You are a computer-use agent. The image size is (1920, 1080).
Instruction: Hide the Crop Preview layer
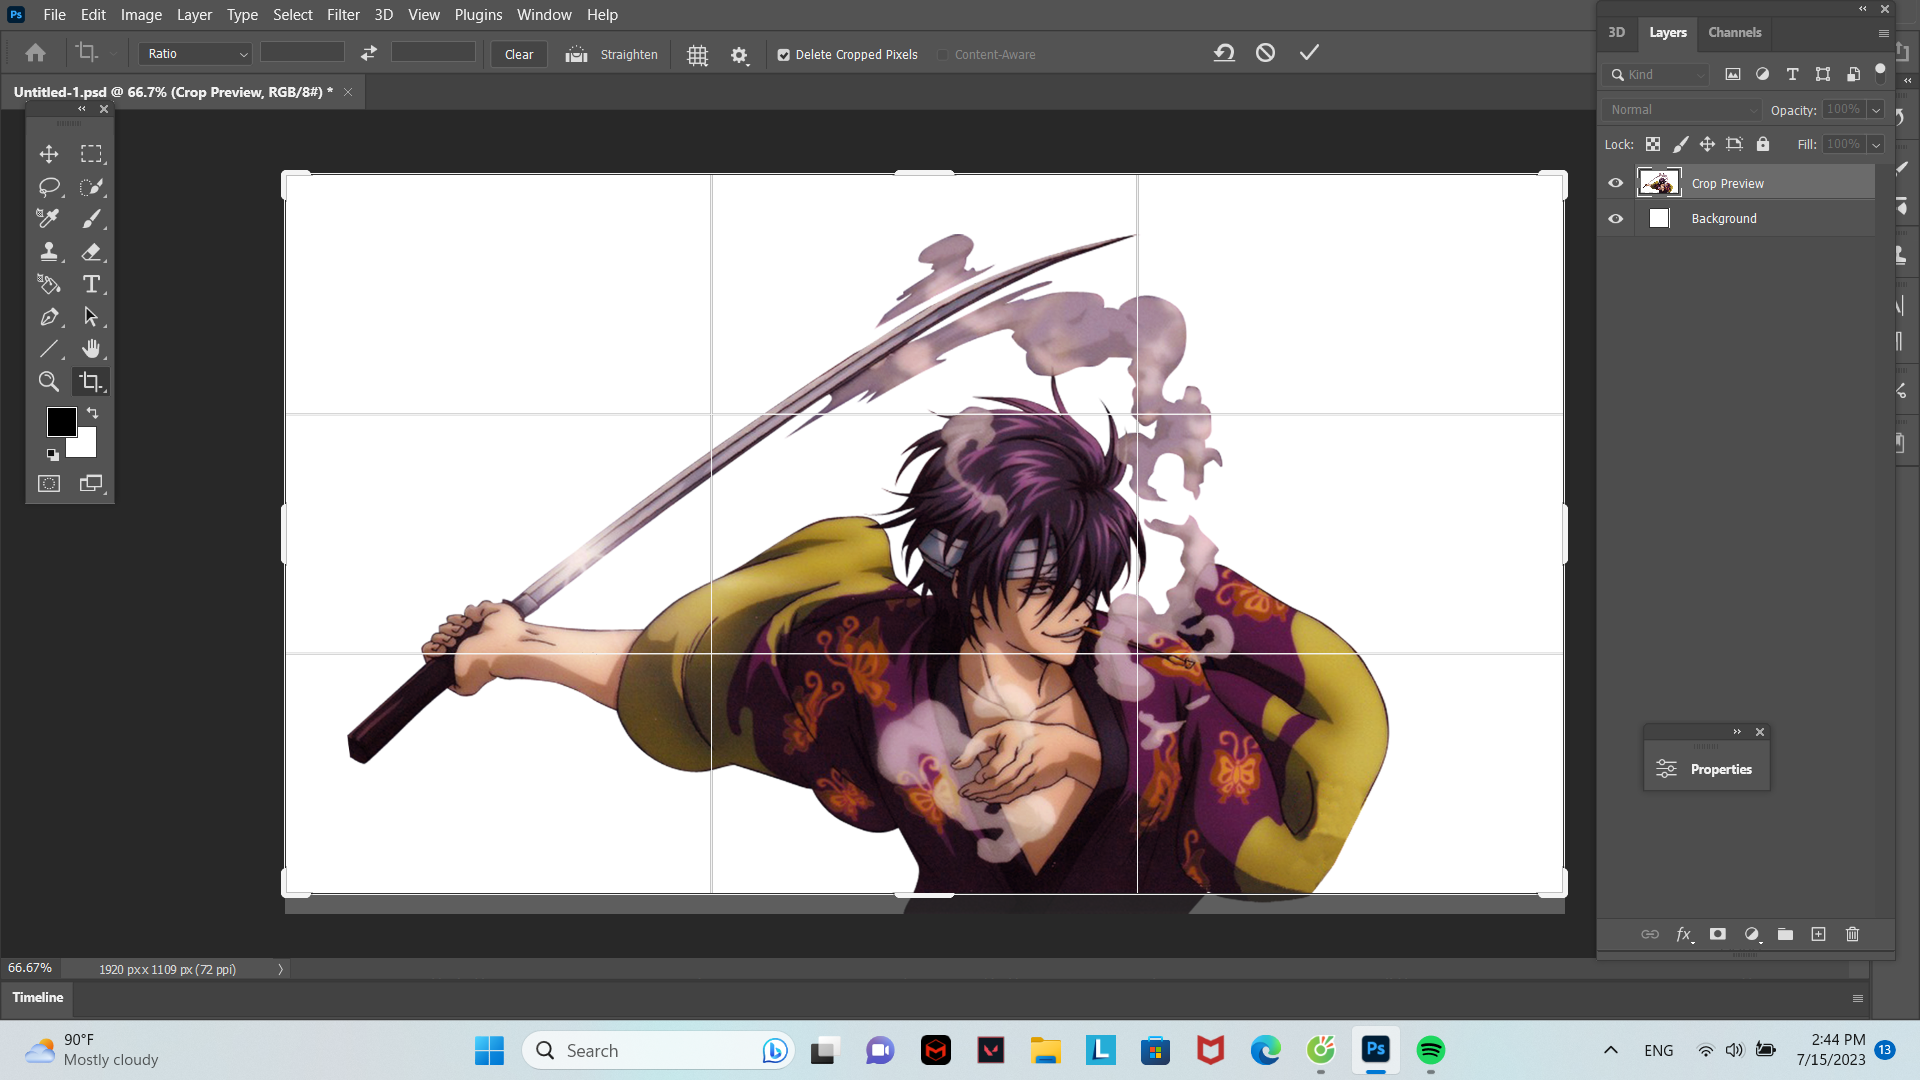(x=1615, y=183)
